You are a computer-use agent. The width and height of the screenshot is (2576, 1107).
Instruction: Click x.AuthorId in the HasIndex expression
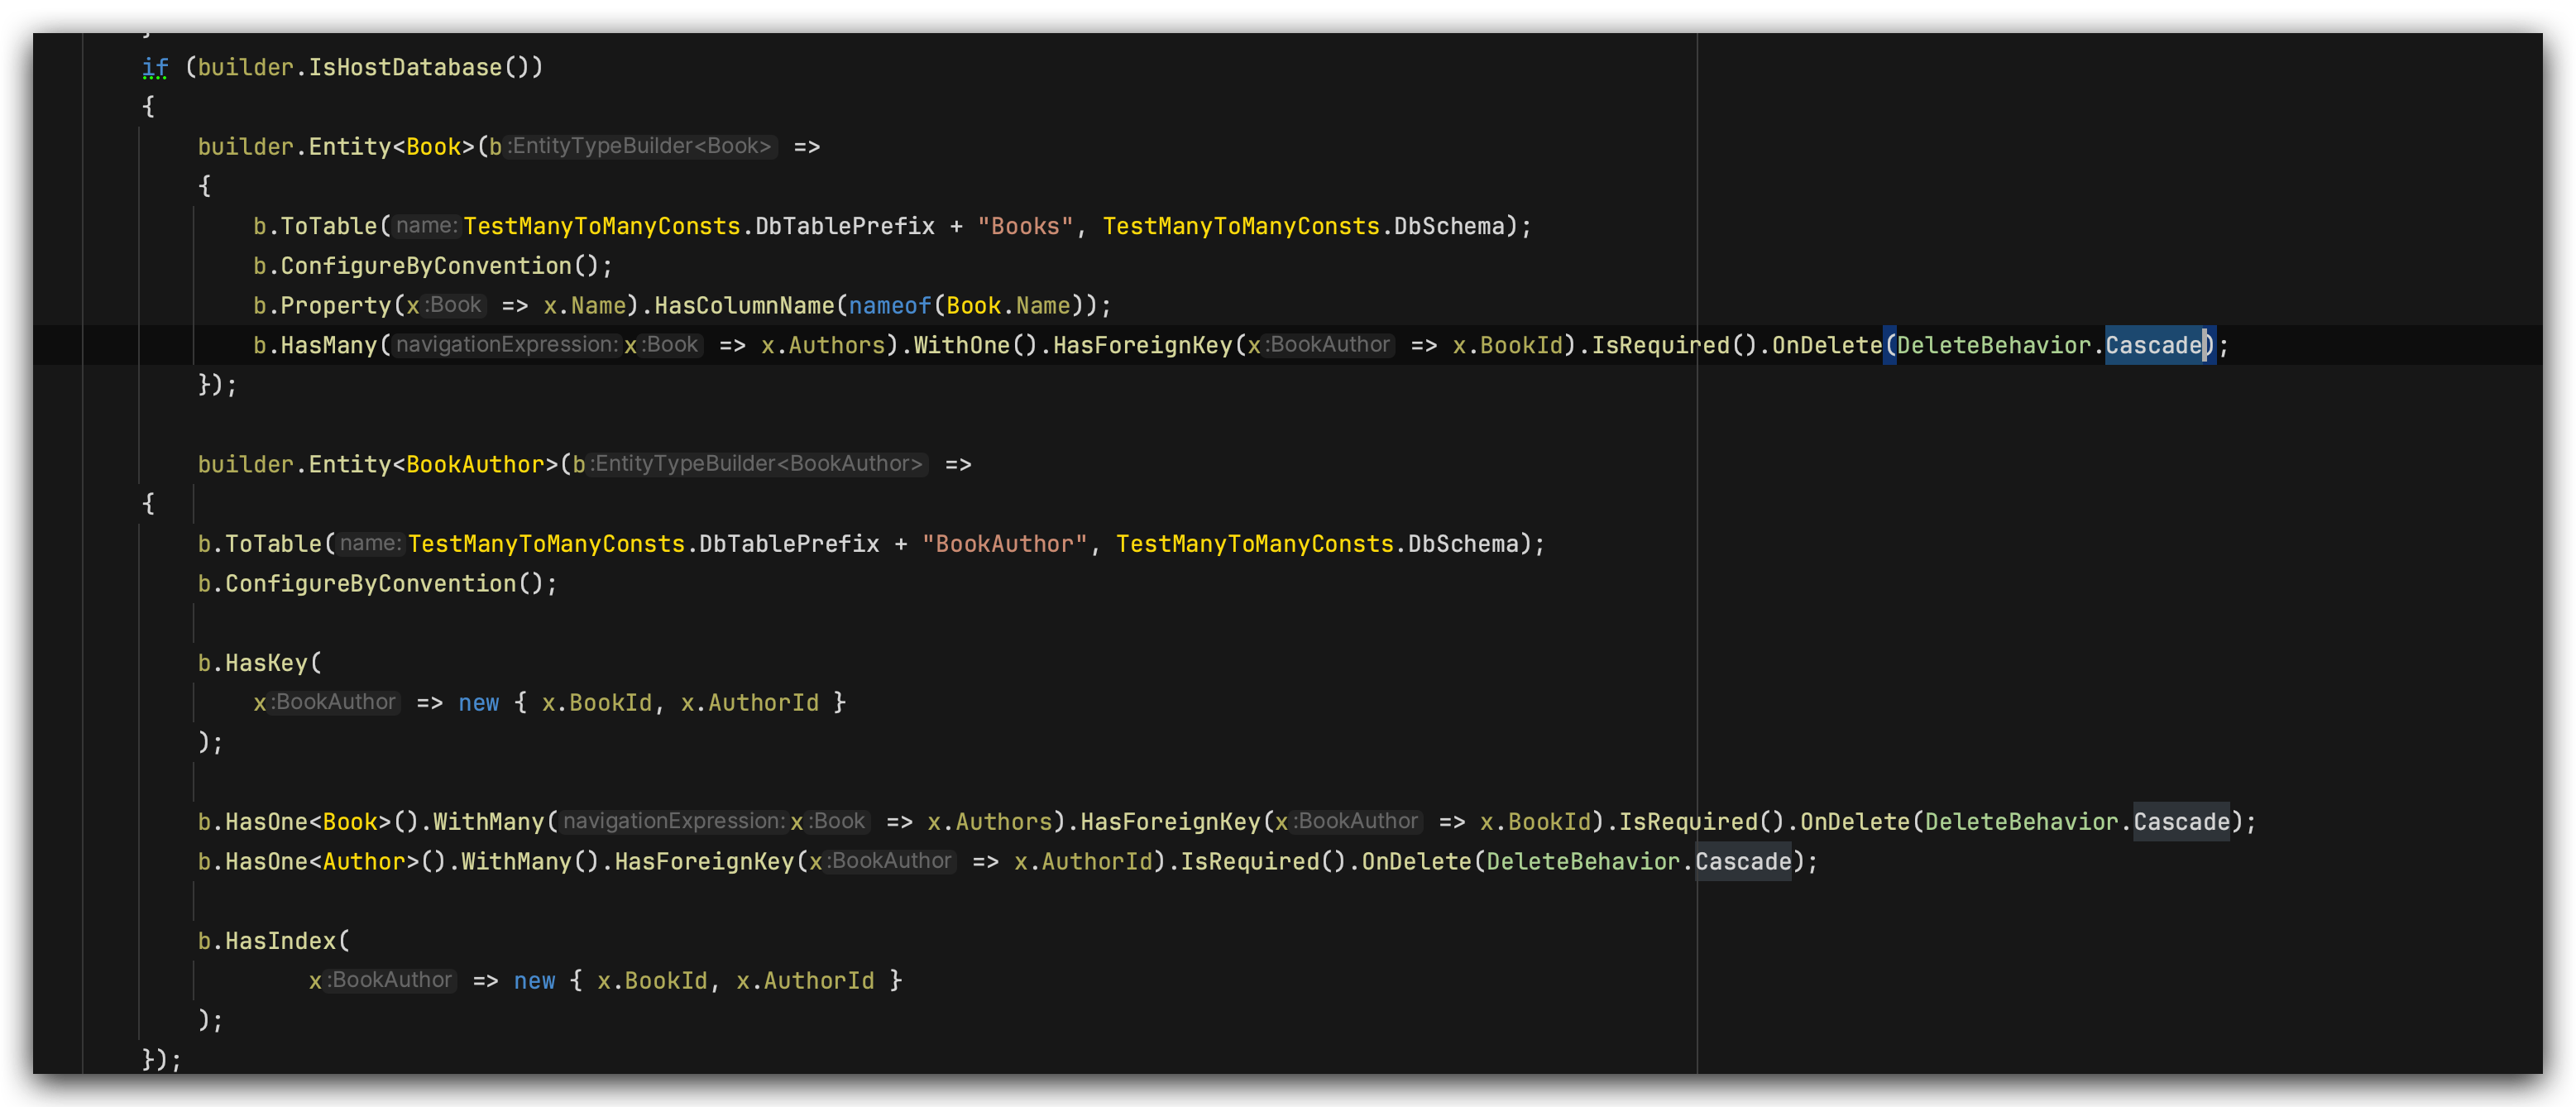[804, 981]
